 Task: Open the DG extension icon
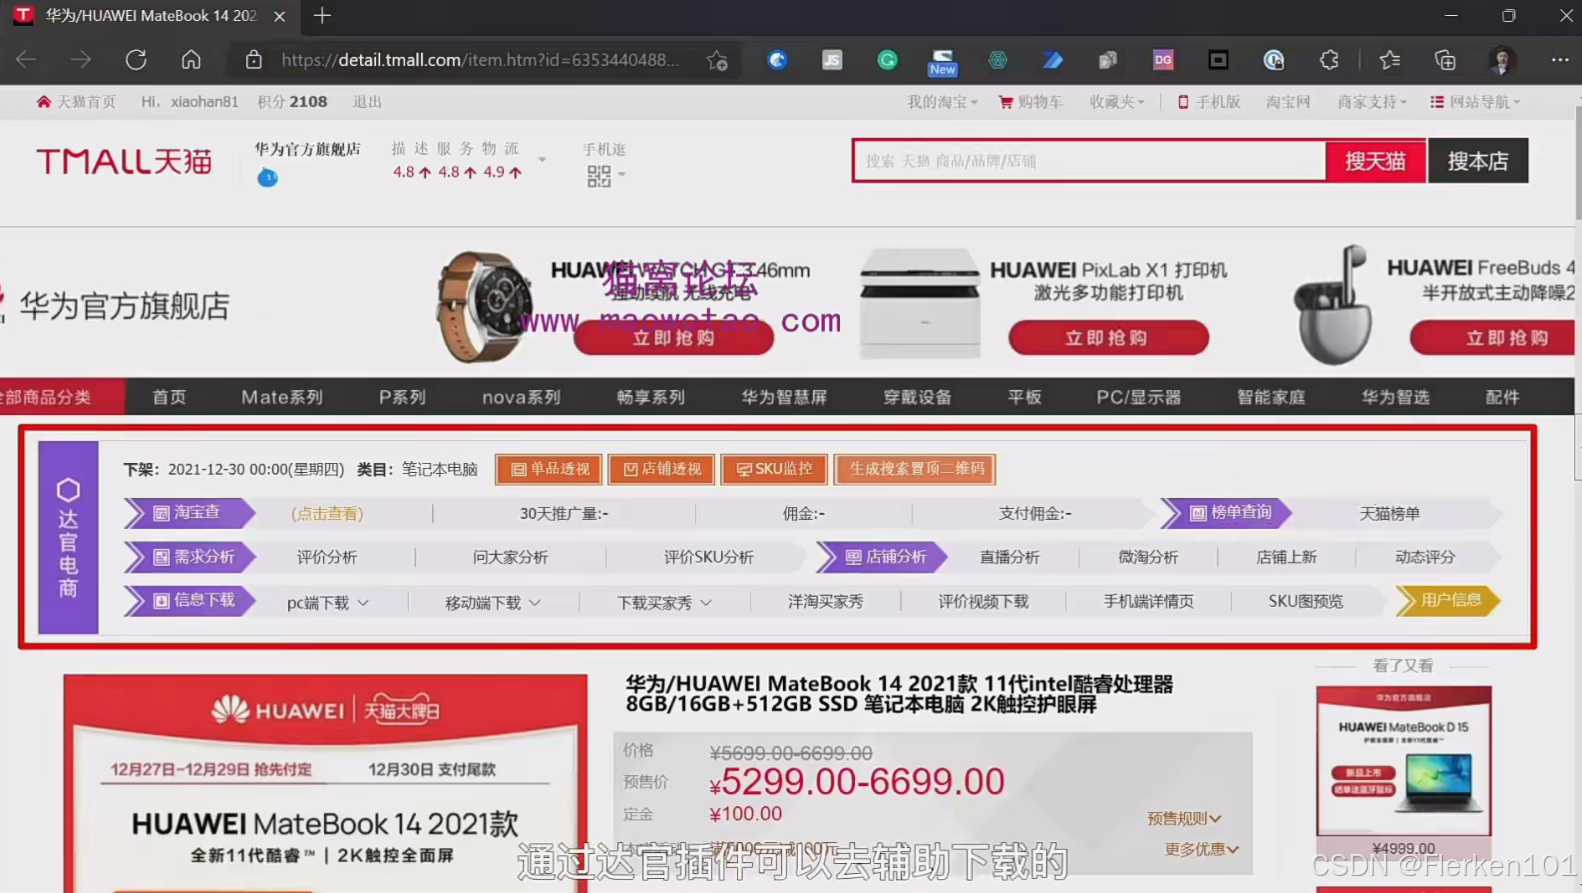[x=1163, y=60]
